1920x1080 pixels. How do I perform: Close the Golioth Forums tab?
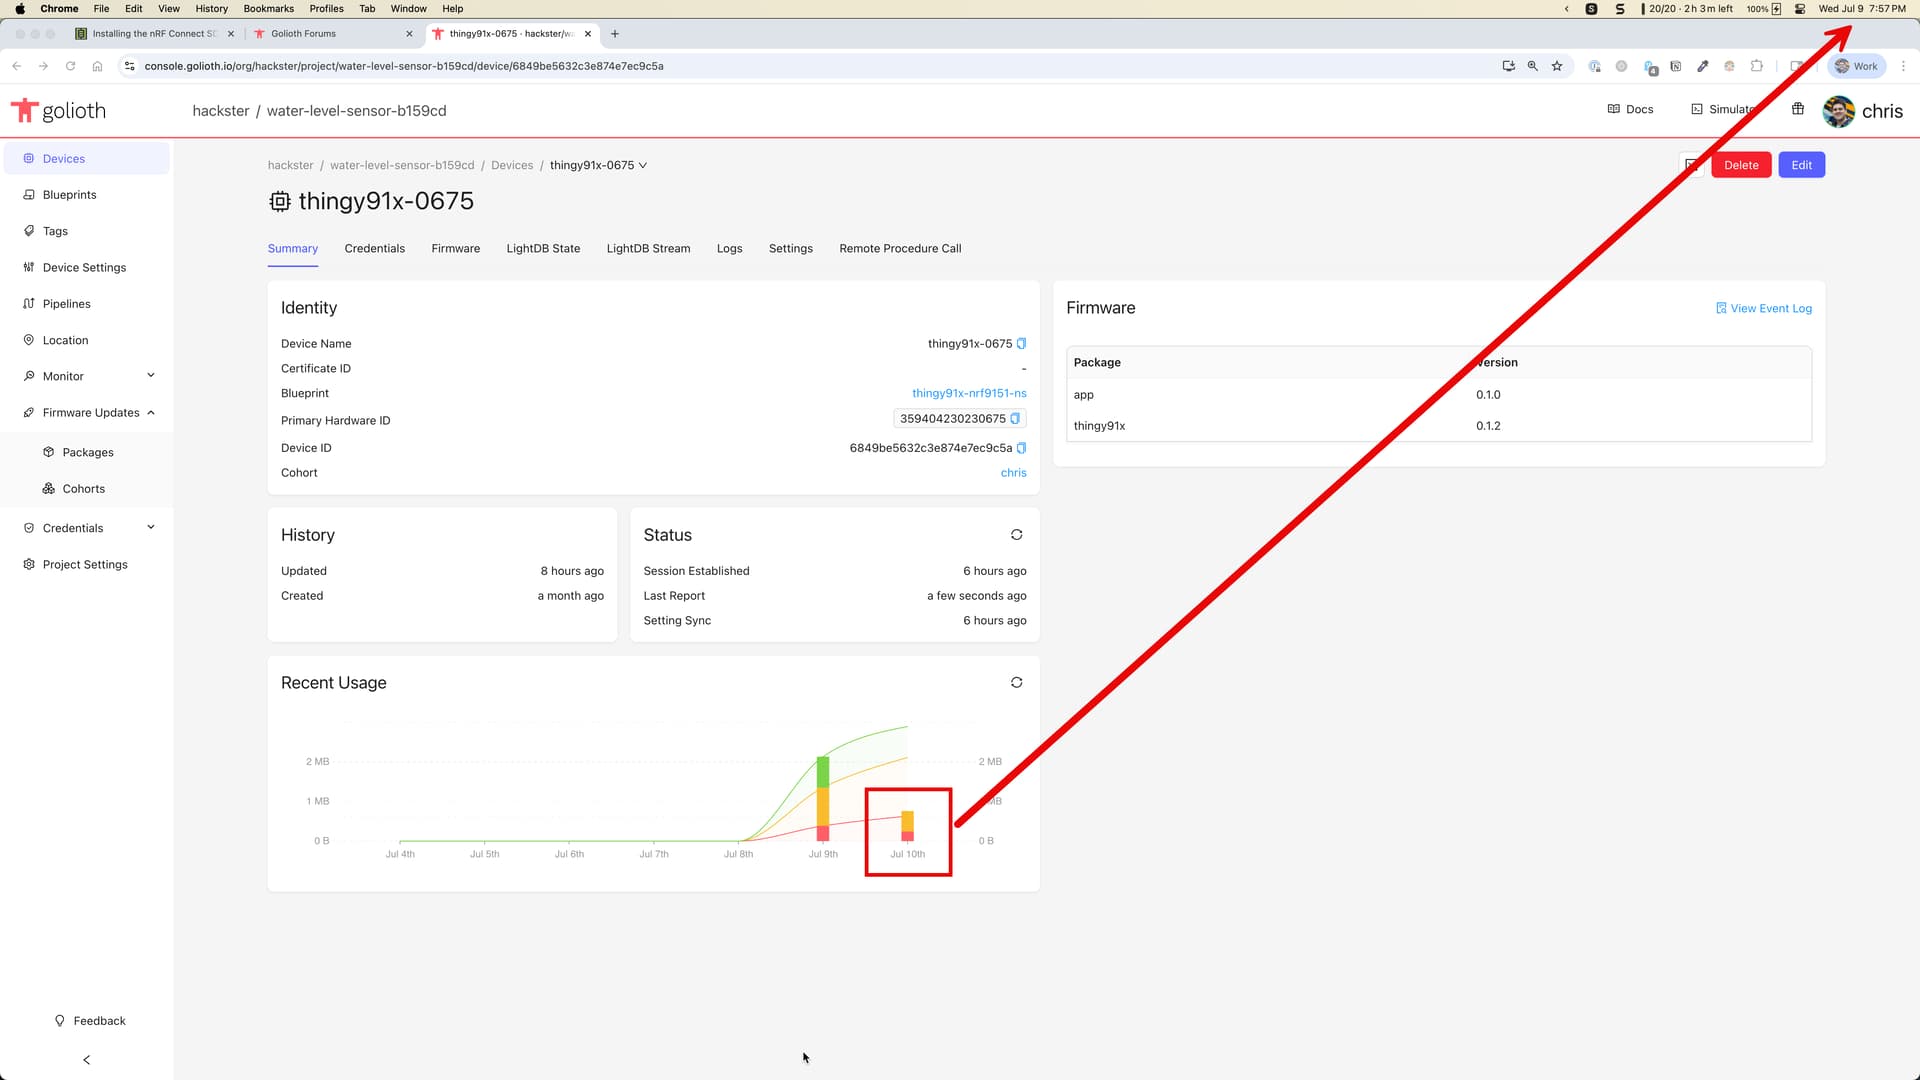tap(409, 34)
